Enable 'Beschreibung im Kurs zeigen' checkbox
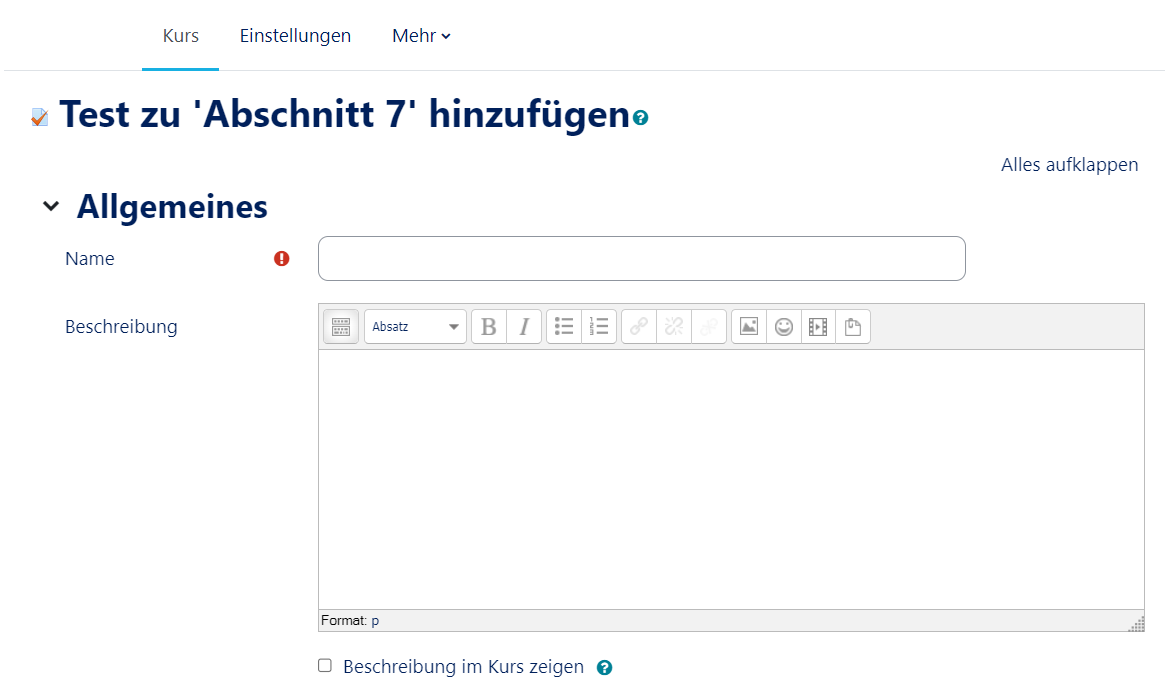This screenshot has height=690, width=1165. [x=325, y=666]
